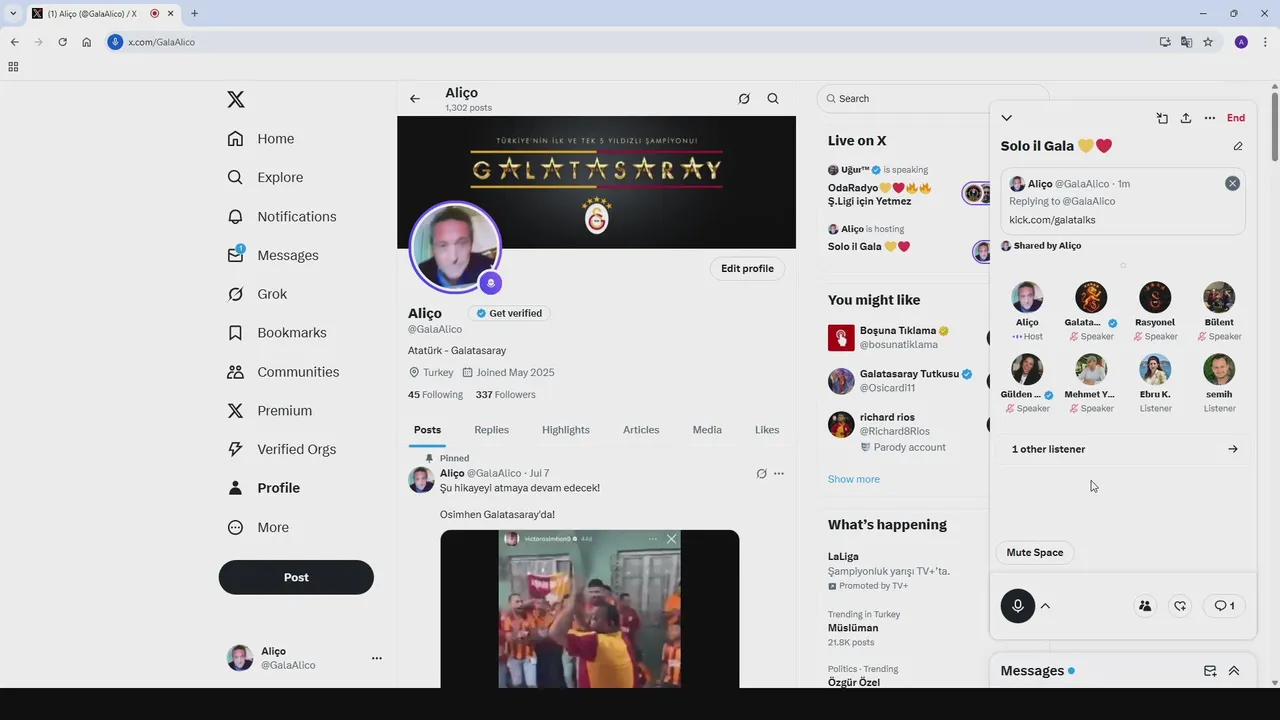Open Home from the sidebar
The height and width of the screenshot is (720, 1280).
(261, 139)
